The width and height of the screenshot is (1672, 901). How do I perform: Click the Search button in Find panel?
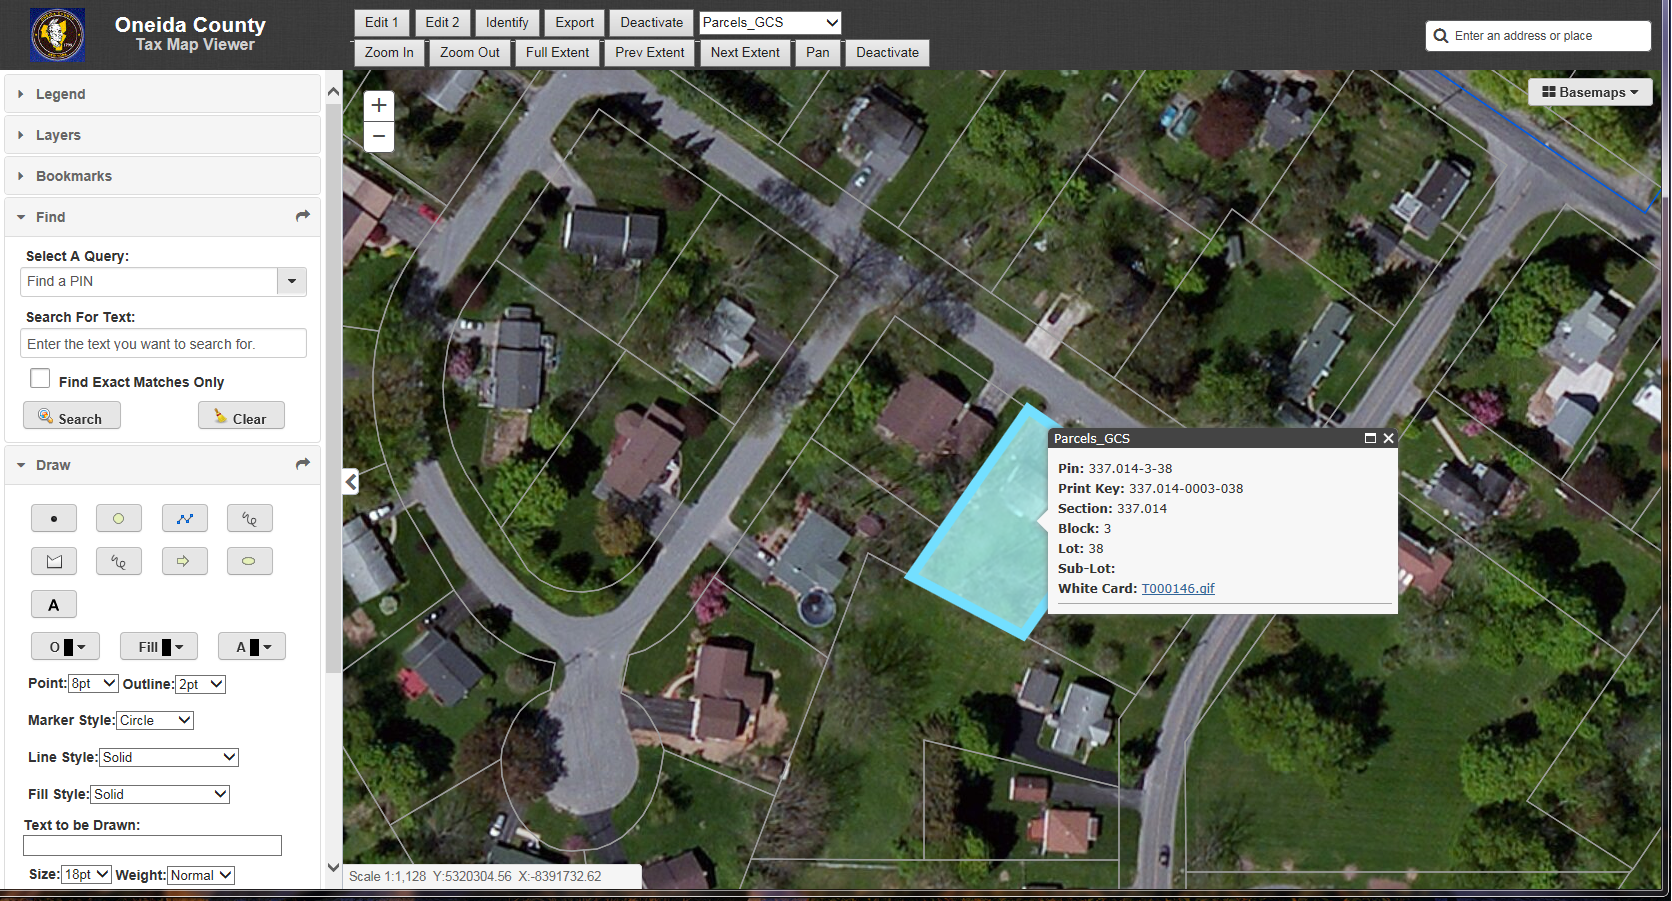coord(72,416)
